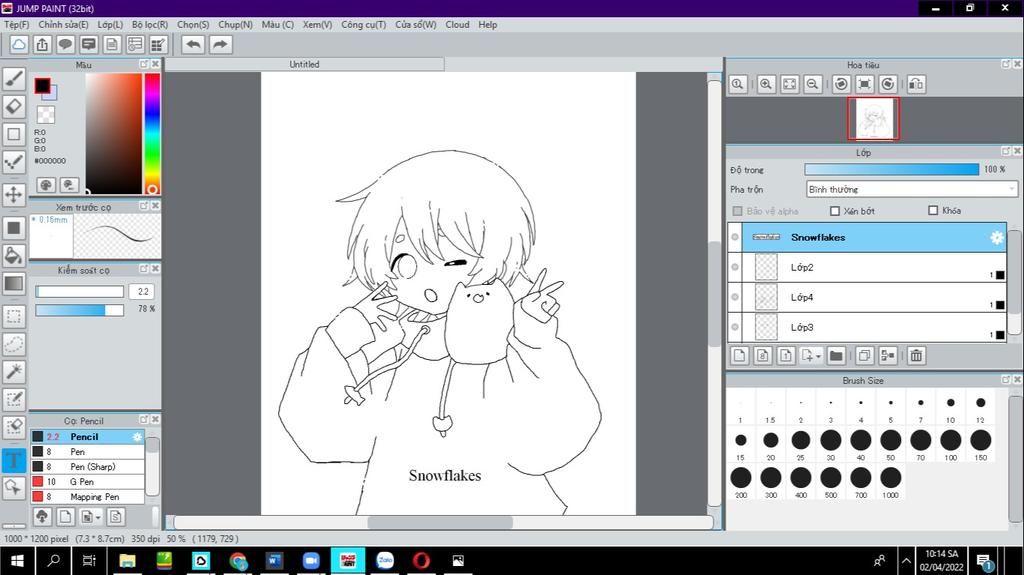Select the Text tool

(x=14, y=460)
